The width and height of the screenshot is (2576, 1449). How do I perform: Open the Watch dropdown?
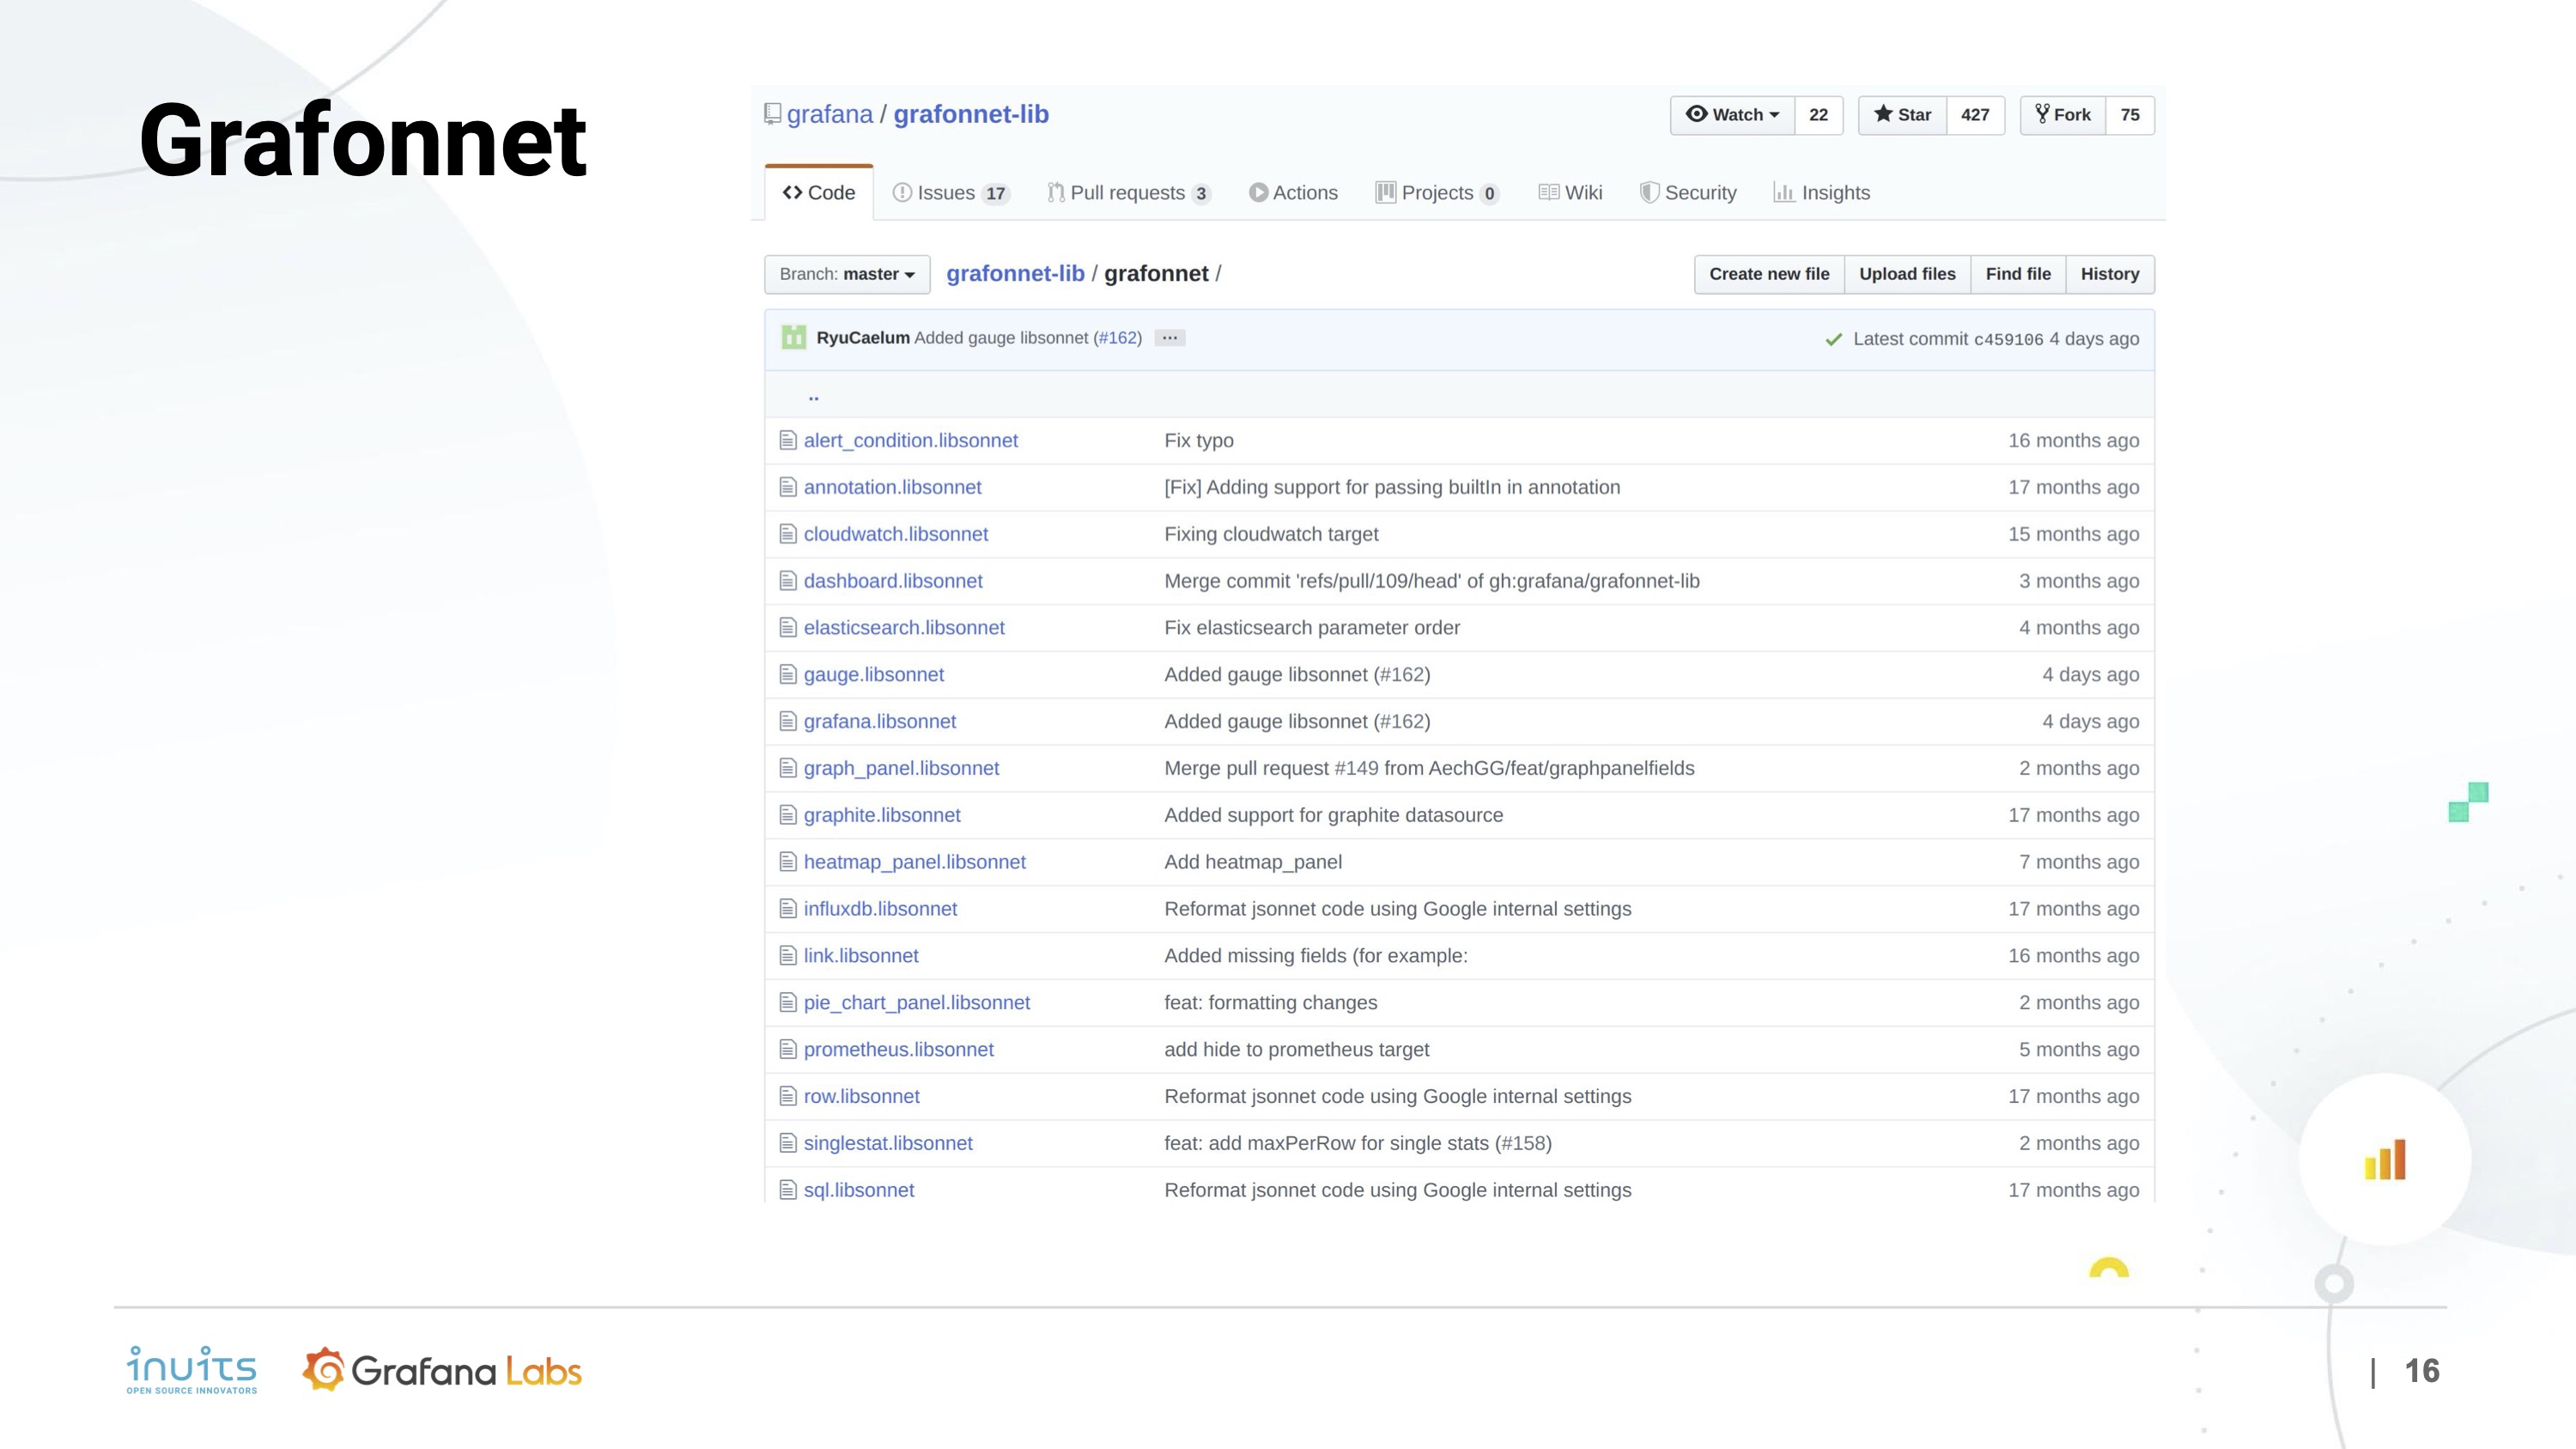click(x=1732, y=115)
